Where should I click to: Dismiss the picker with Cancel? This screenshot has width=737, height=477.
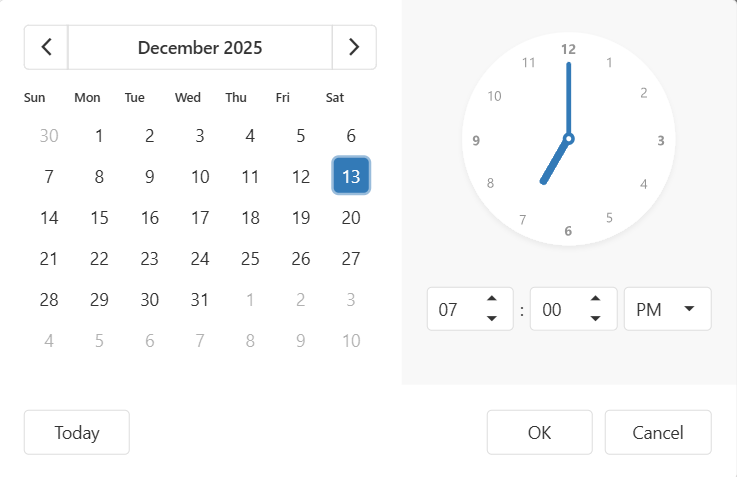point(658,432)
